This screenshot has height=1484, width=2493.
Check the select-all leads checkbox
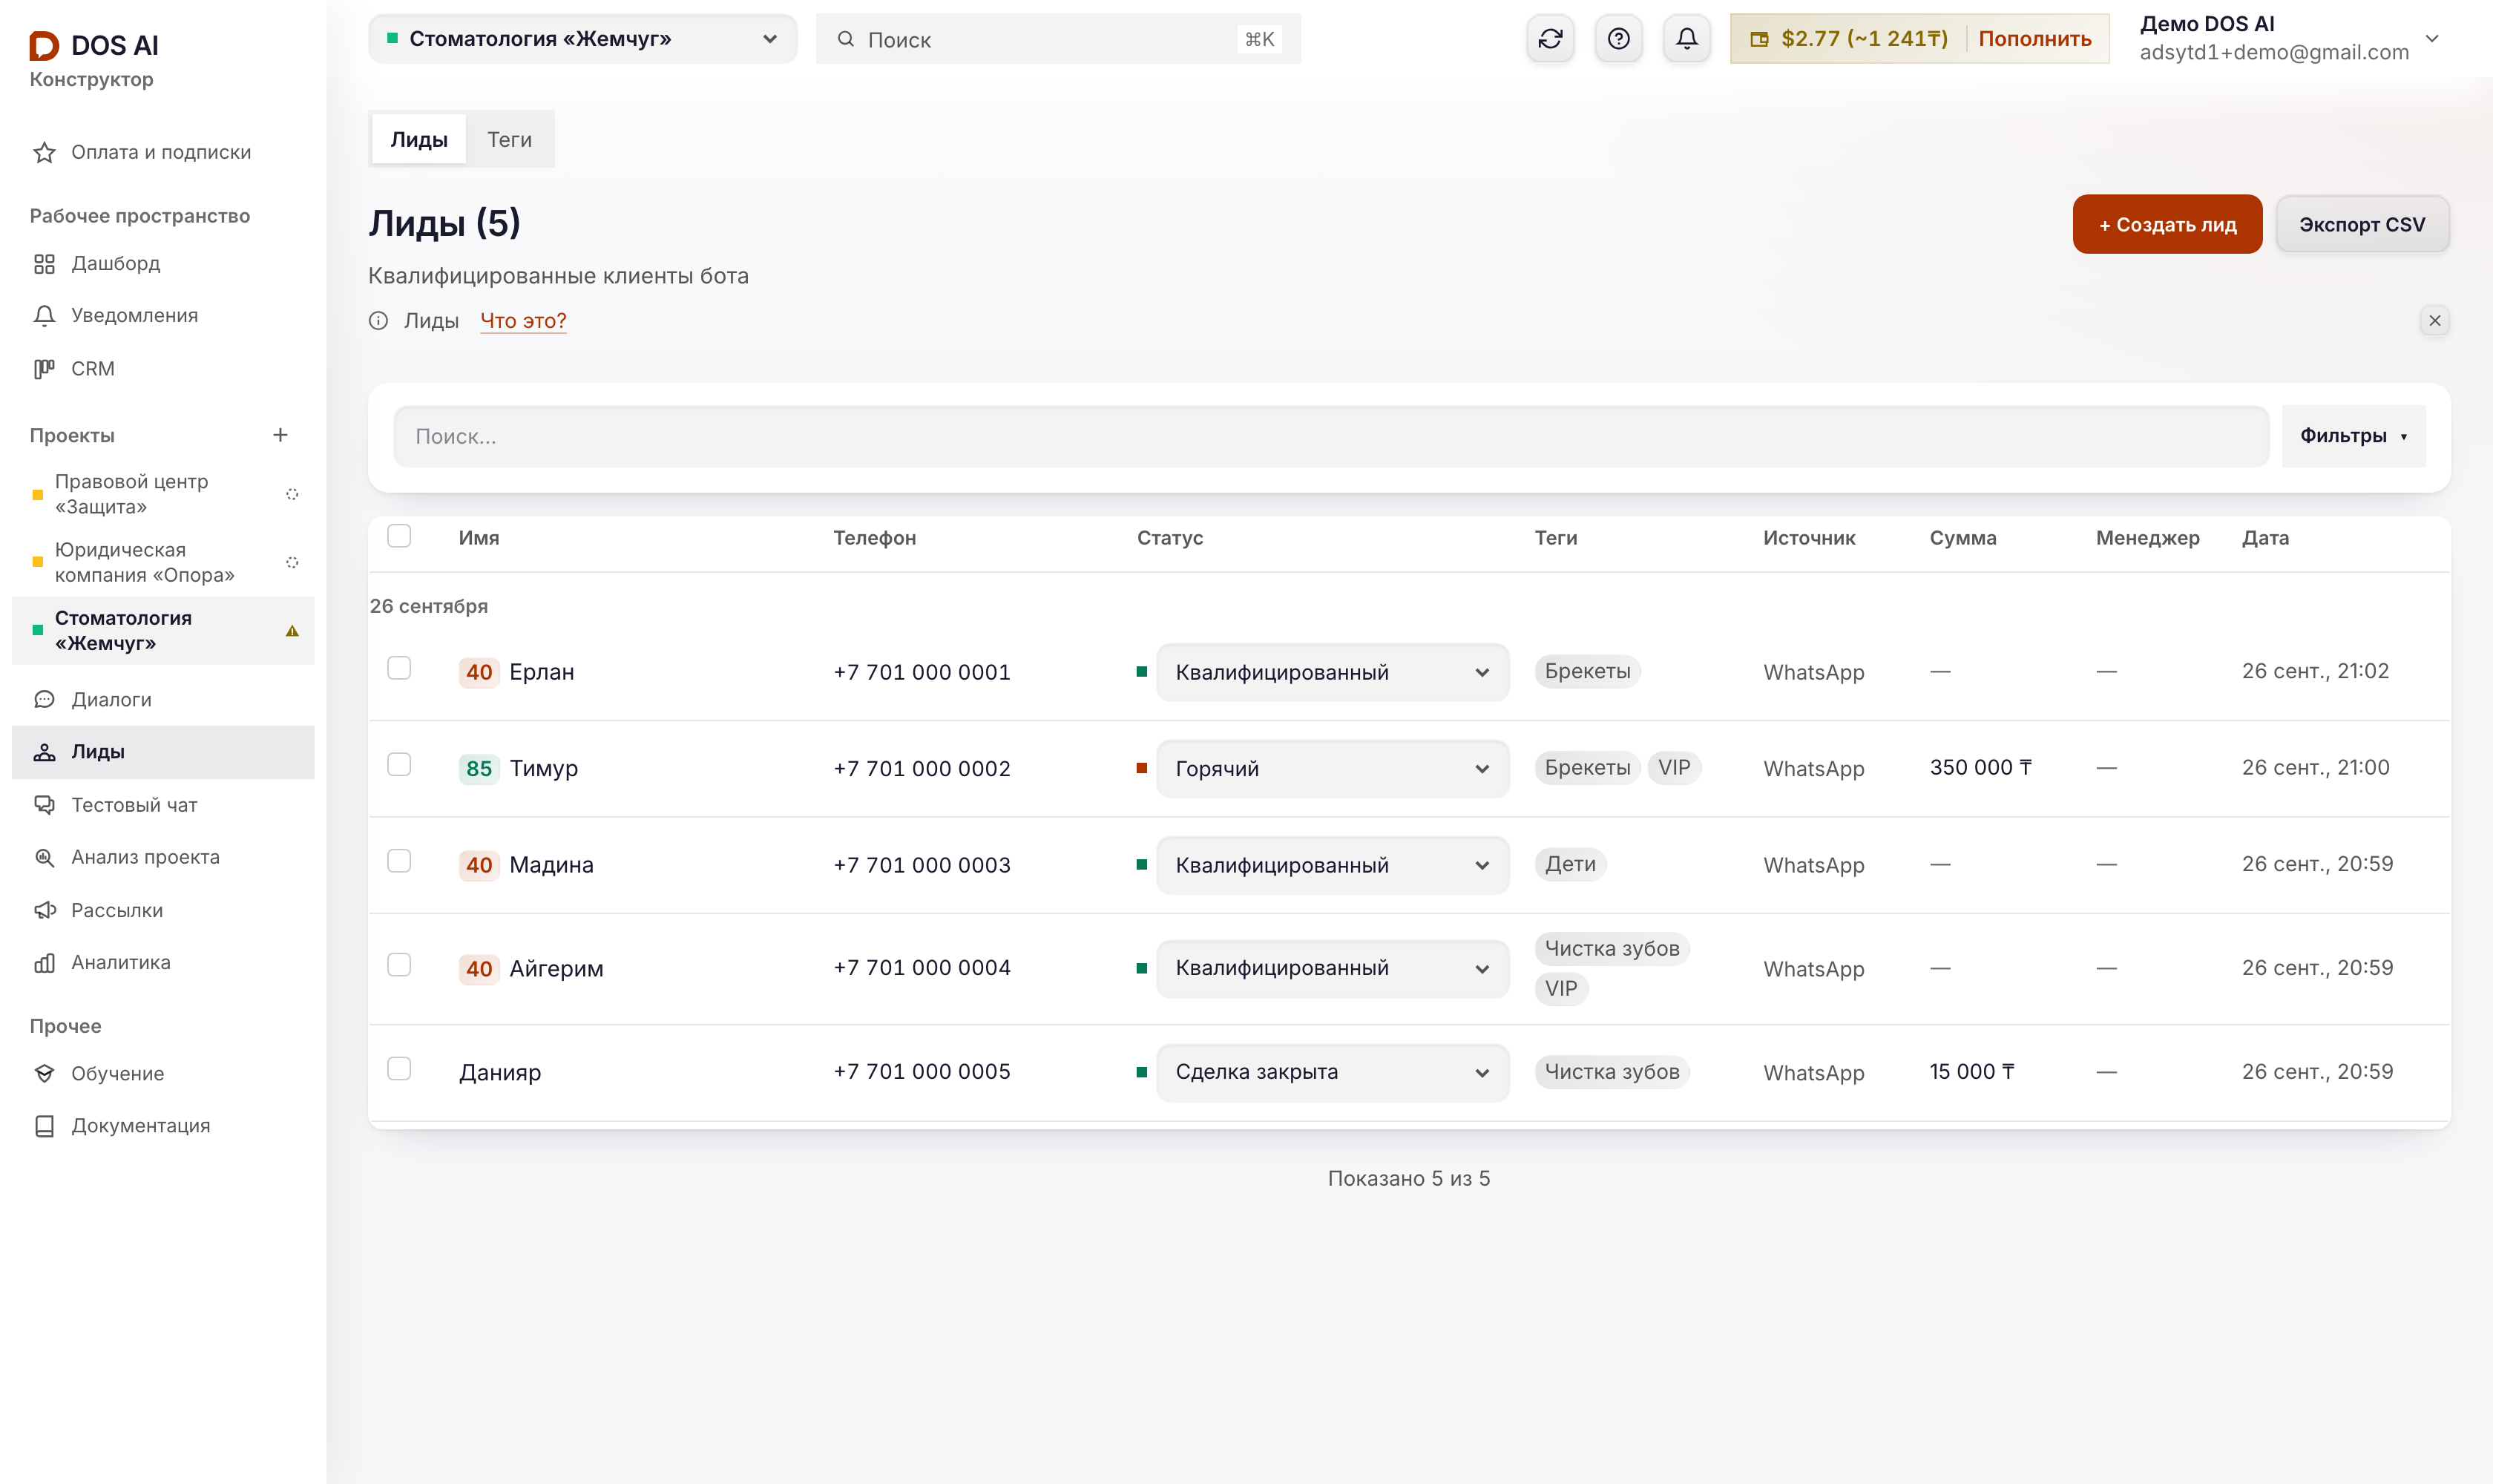399,536
